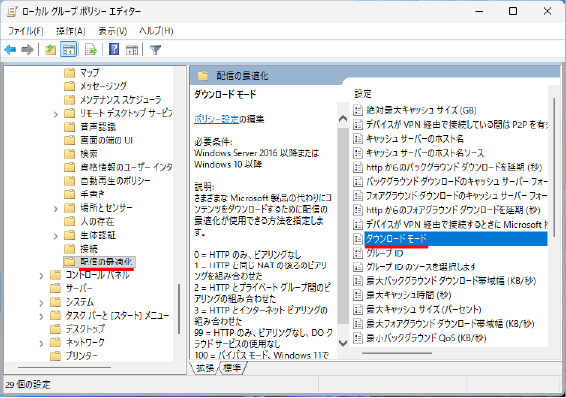Click the policy icon beside 最大キャッシュ時間 (秒)
The height and width of the screenshot is (398, 566).
(x=358, y=295)
